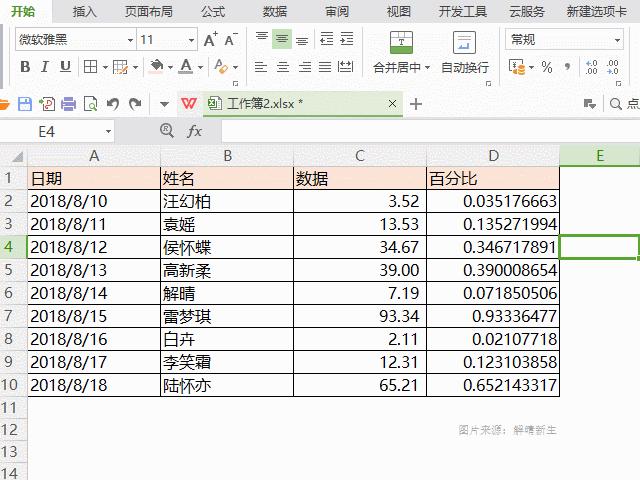The image size is (640, 480).
Task: Justify text alignment icon
Action: tap(325, 67)
